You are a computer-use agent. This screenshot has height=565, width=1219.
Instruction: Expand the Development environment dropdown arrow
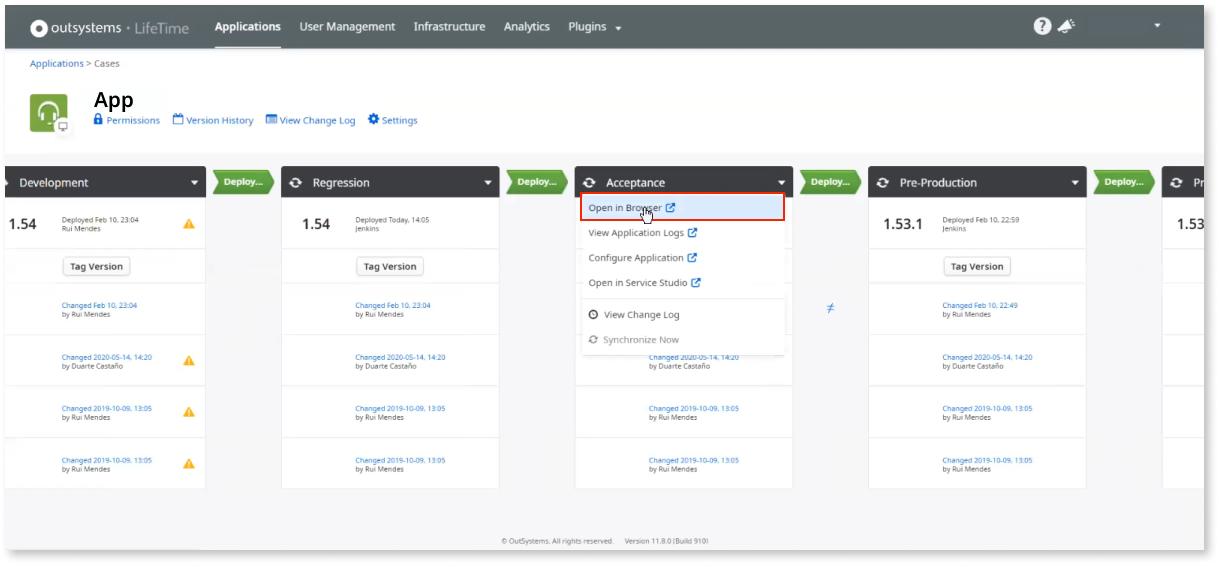tap(195, 183)
